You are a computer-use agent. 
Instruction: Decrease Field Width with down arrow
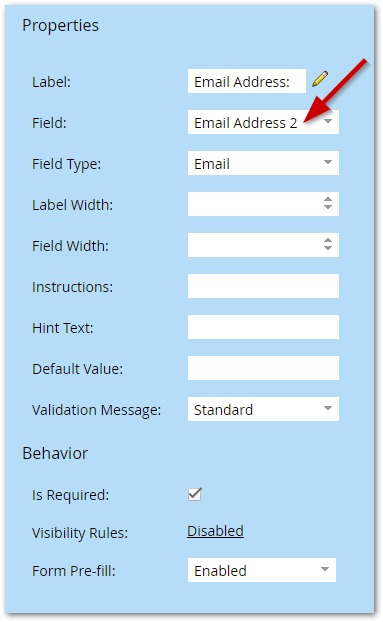(x=328, y=248)
